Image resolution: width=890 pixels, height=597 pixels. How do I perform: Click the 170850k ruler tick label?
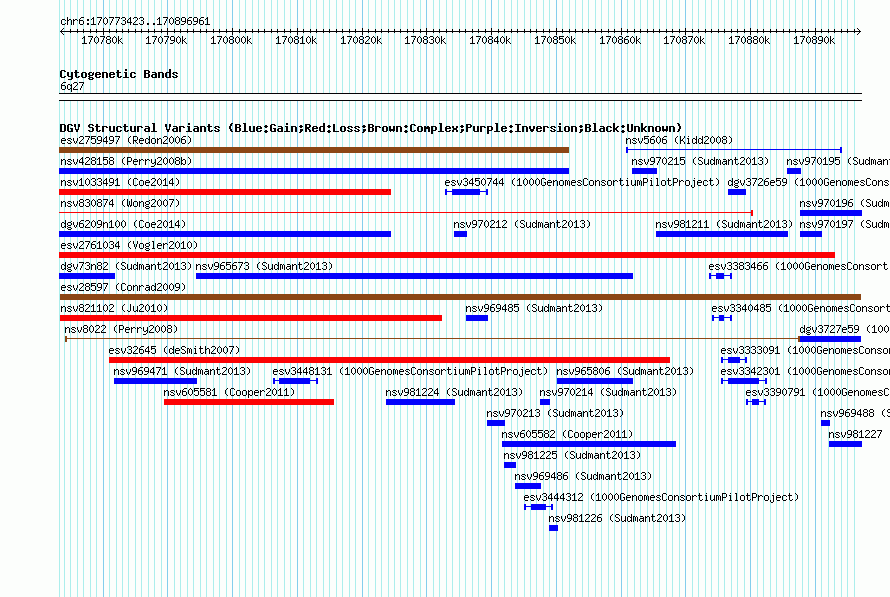(555, 41)
